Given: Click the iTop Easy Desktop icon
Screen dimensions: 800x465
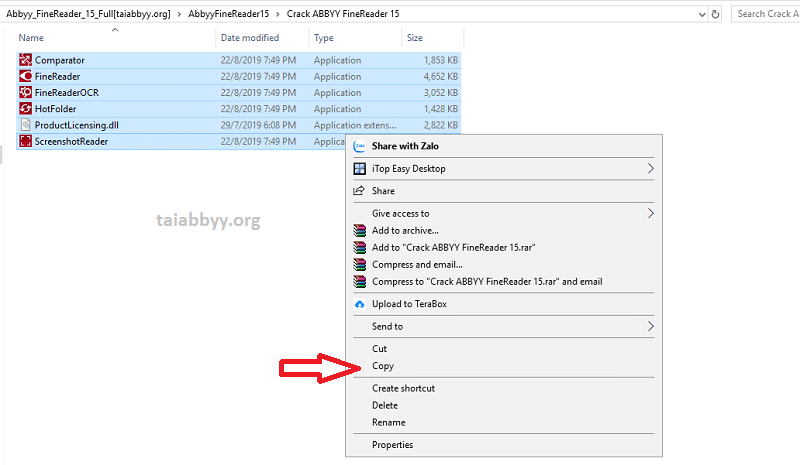Looking at the screenshot, I should pos(360,168).
